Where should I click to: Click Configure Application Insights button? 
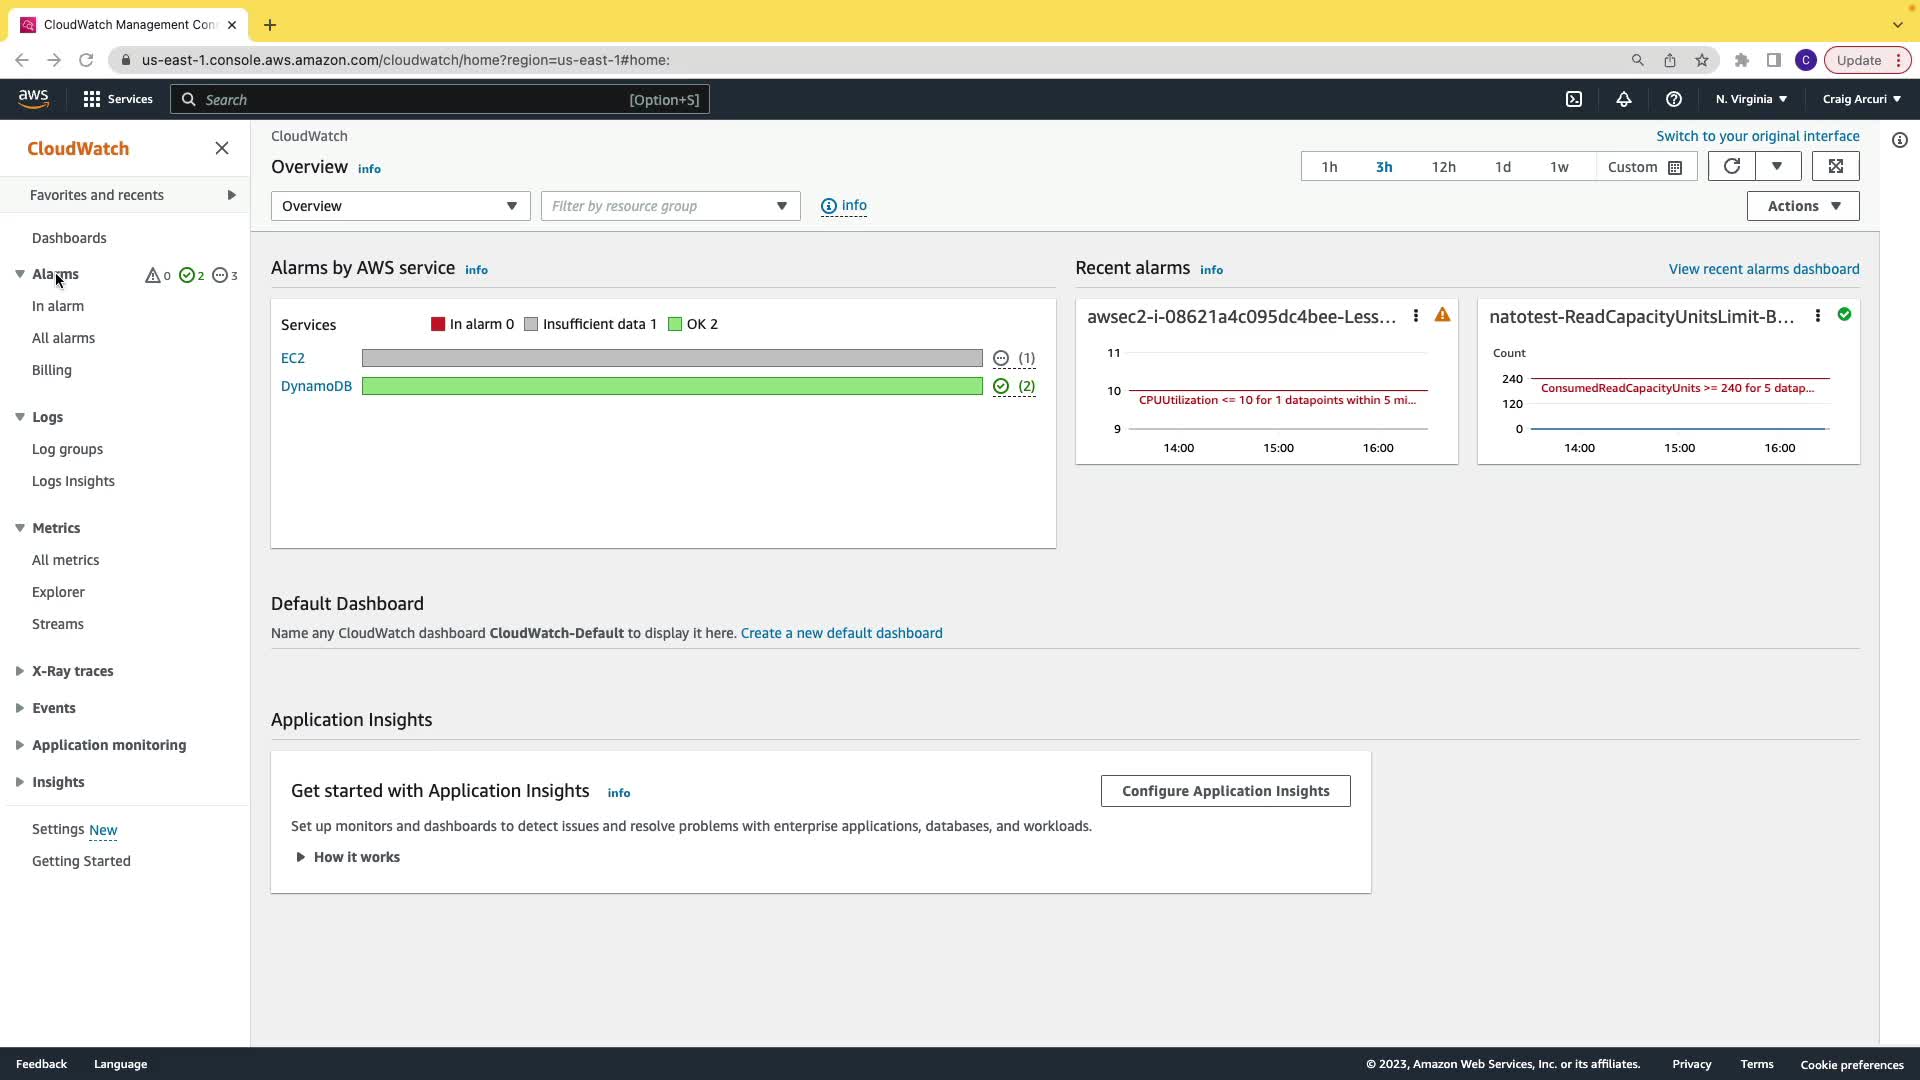pos(1225,791)
